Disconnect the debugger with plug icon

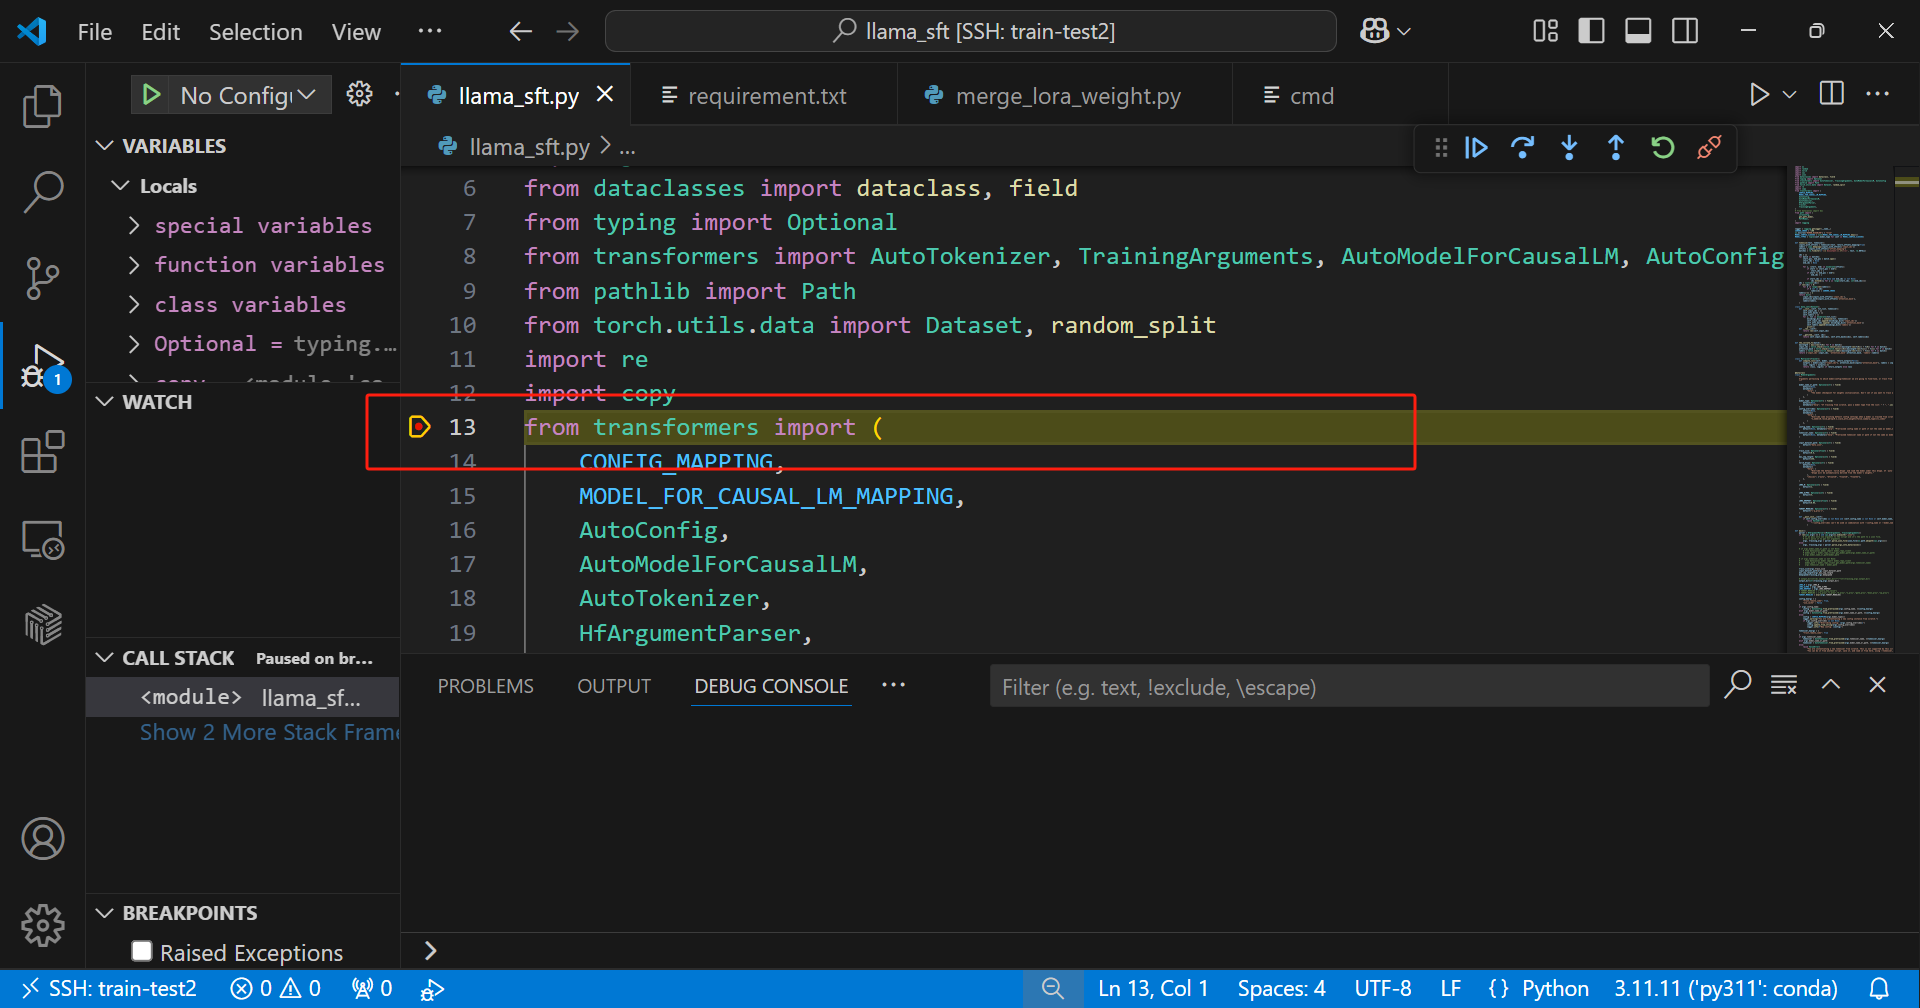point(1709,148)
